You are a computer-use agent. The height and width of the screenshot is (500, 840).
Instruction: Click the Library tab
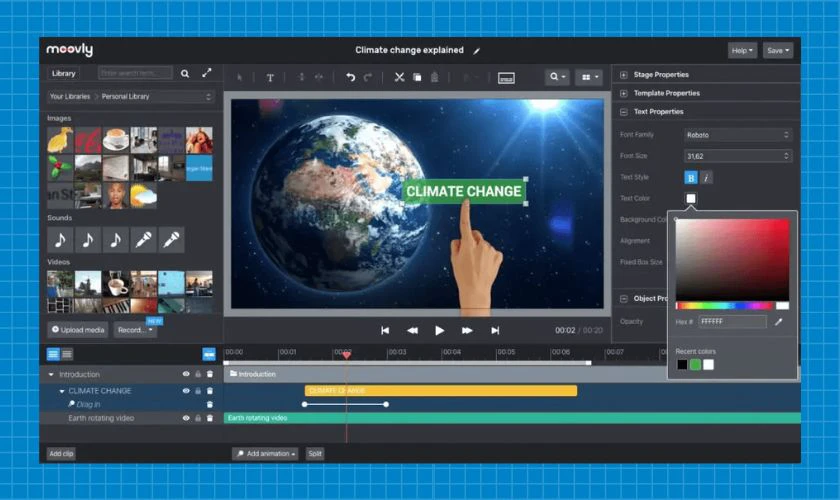[x=64, y=73]
